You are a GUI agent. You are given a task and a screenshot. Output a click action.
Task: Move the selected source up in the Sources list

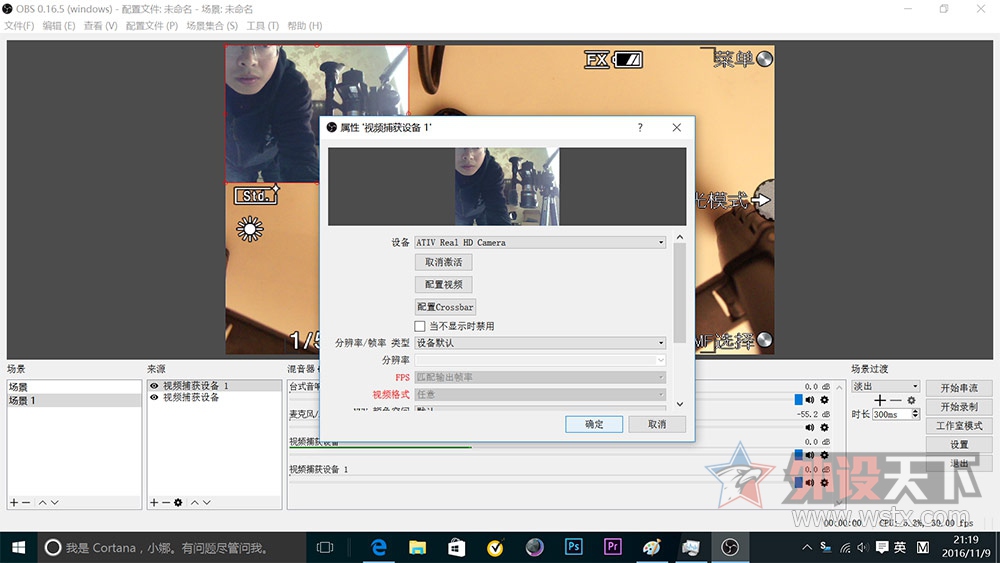(x=195, y=502)
